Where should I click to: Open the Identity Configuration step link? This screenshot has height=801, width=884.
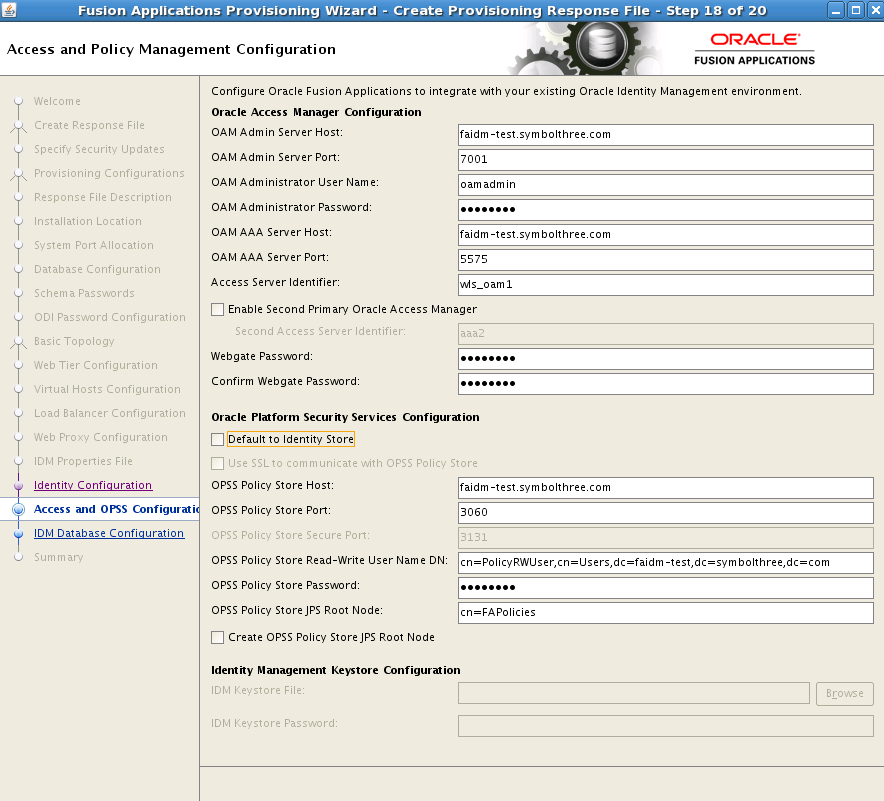click(x=93, y=485)
